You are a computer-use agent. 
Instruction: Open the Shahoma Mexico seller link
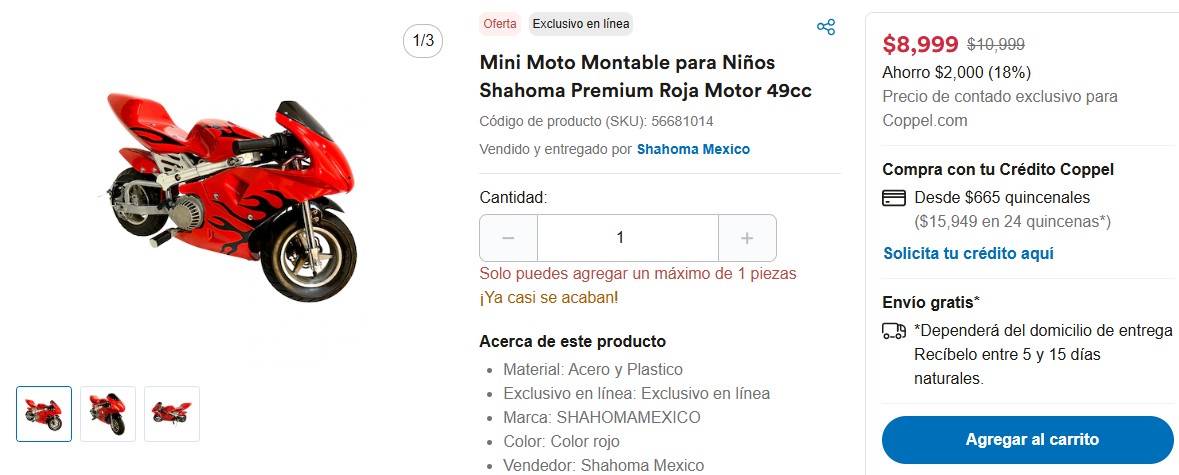[693, 149]
